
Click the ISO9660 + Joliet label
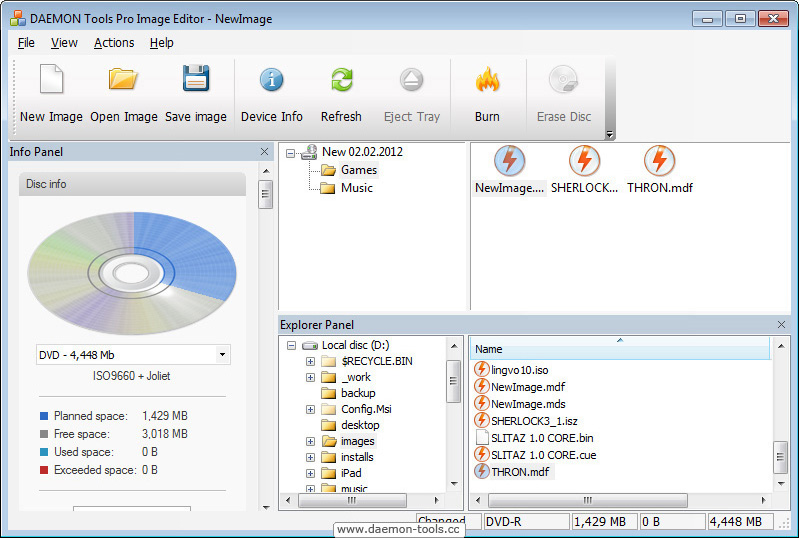(x=132, y=376)
